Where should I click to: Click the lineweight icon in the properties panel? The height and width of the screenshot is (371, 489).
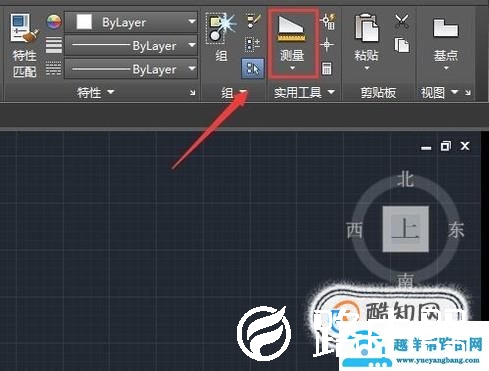click(53, 45)
